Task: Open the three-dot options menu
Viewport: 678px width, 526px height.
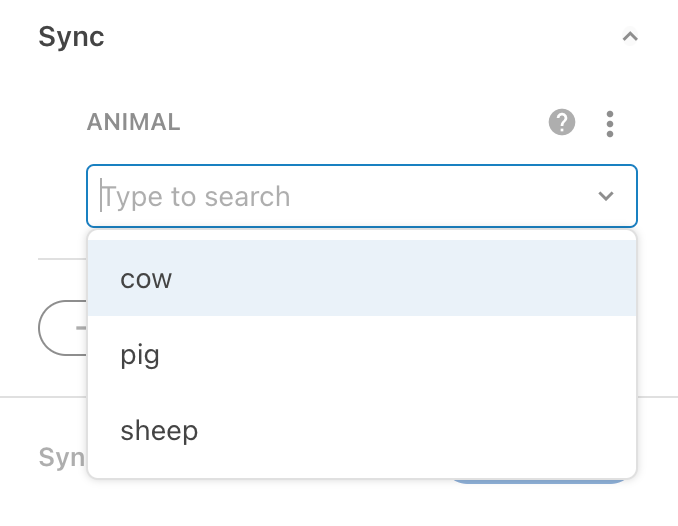Action: click(x=610, y=123)
